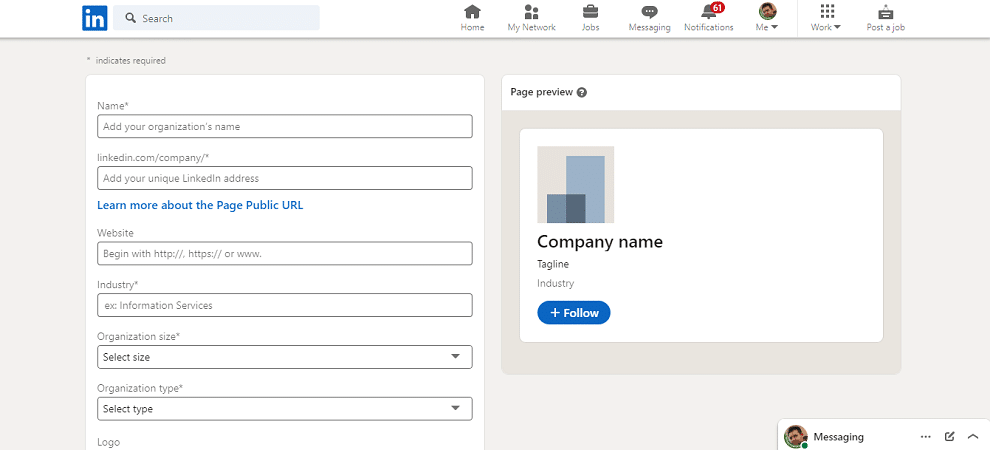Click the Page preview help icon

(582, 92)
